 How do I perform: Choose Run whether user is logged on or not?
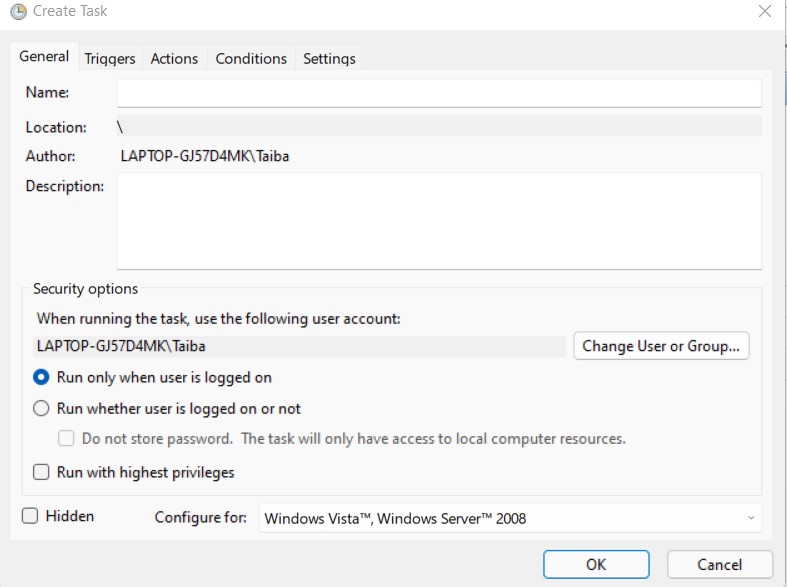pos(42,409)
